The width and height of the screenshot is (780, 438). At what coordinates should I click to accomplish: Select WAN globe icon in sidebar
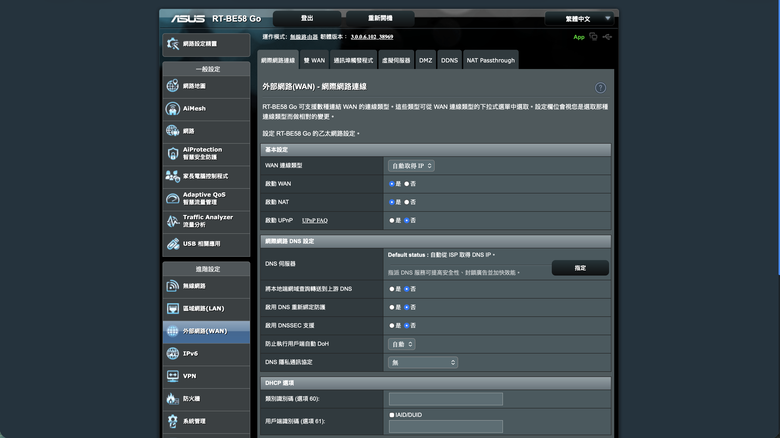click(x=173, y=331)
